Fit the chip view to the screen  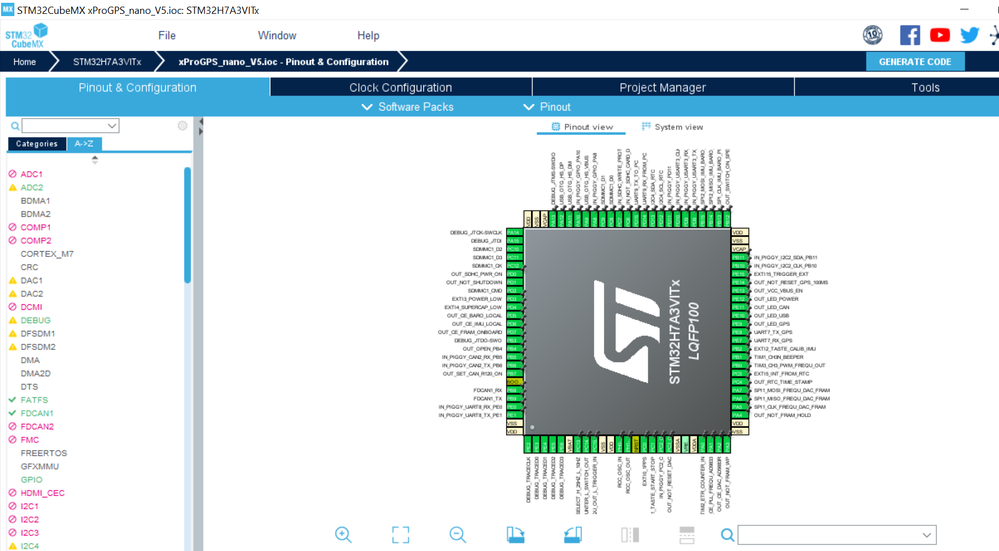click(x=400, y=534)
